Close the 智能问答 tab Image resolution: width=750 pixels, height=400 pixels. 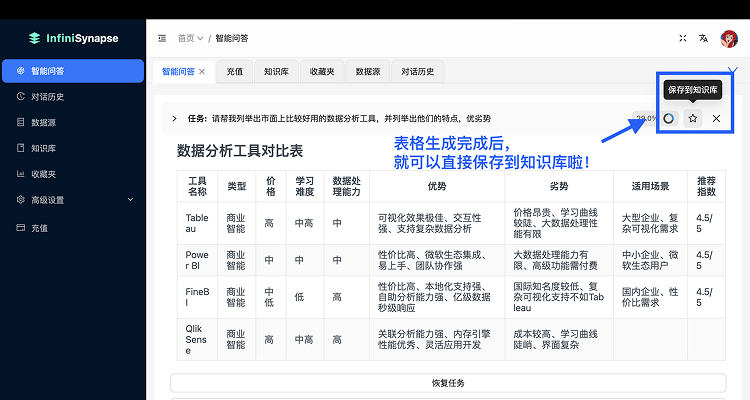point(202,72)
